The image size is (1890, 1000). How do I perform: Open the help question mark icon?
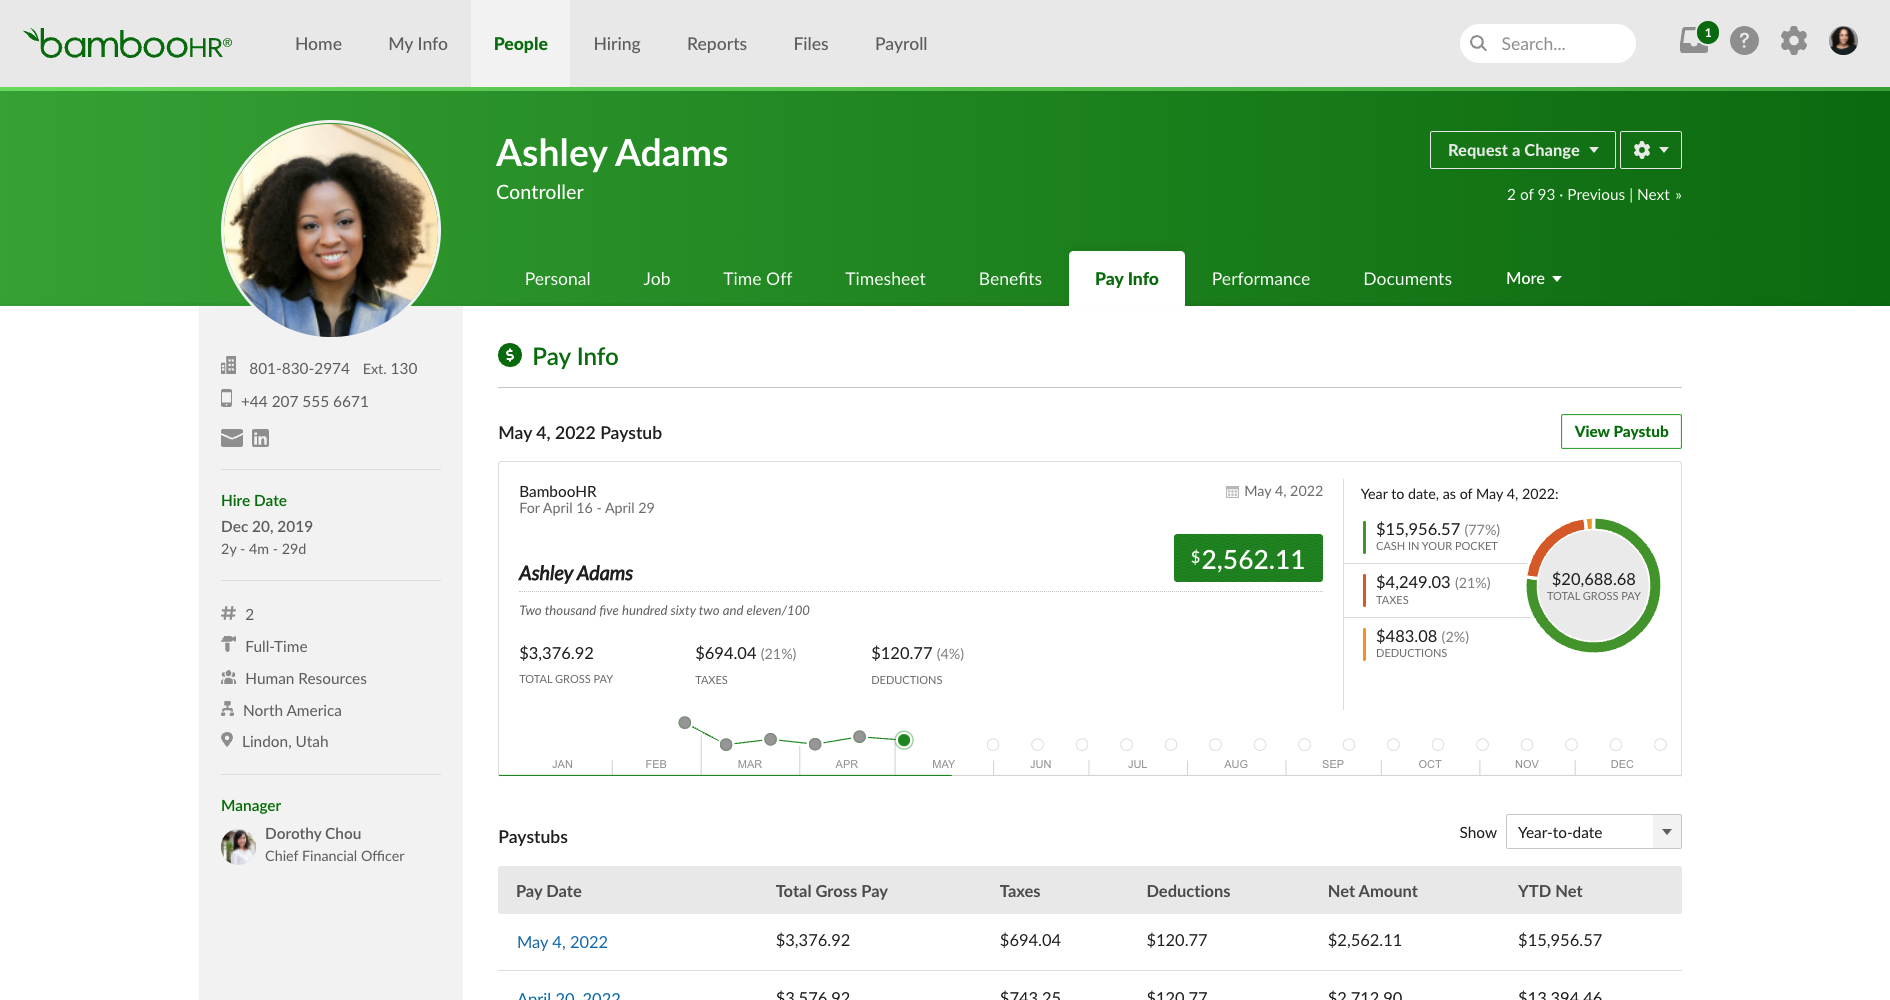click(1744, 41)
